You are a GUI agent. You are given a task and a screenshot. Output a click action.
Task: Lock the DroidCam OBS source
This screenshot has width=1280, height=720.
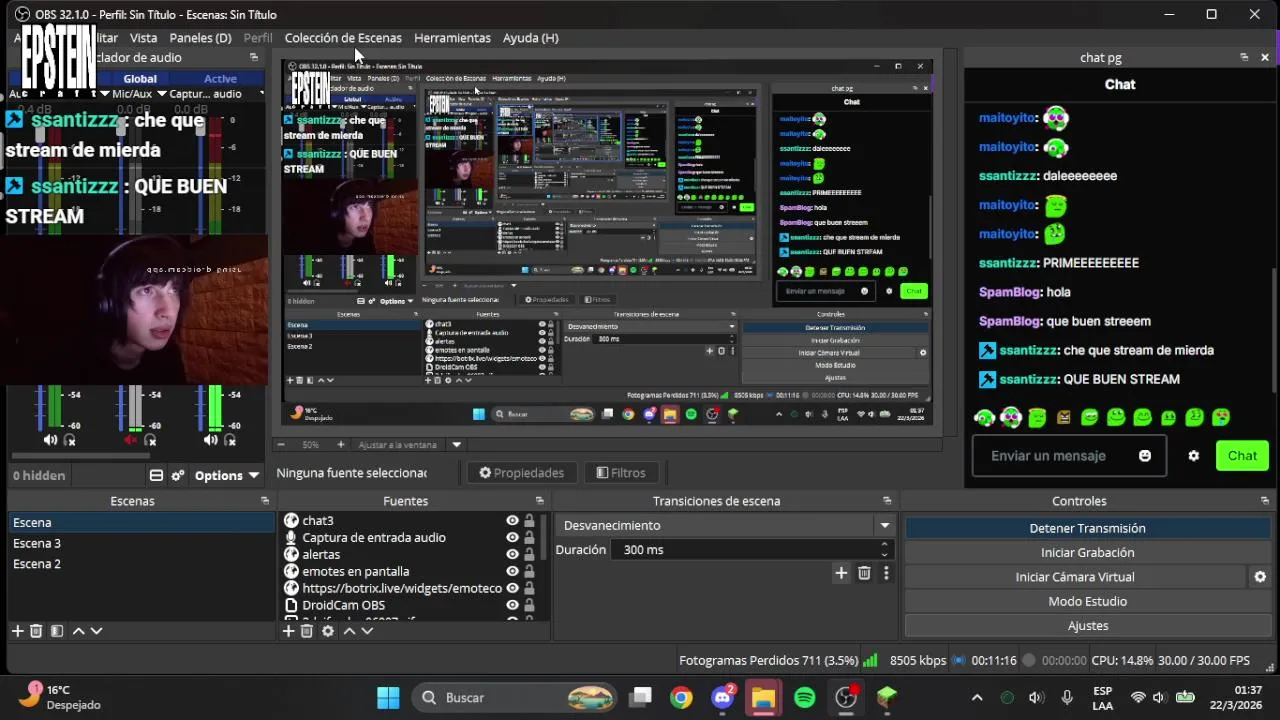click(529, 606)
